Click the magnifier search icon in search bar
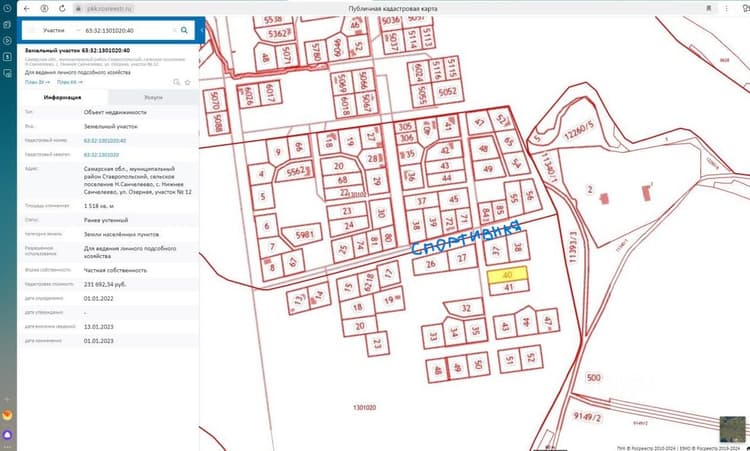 [184, 30]
